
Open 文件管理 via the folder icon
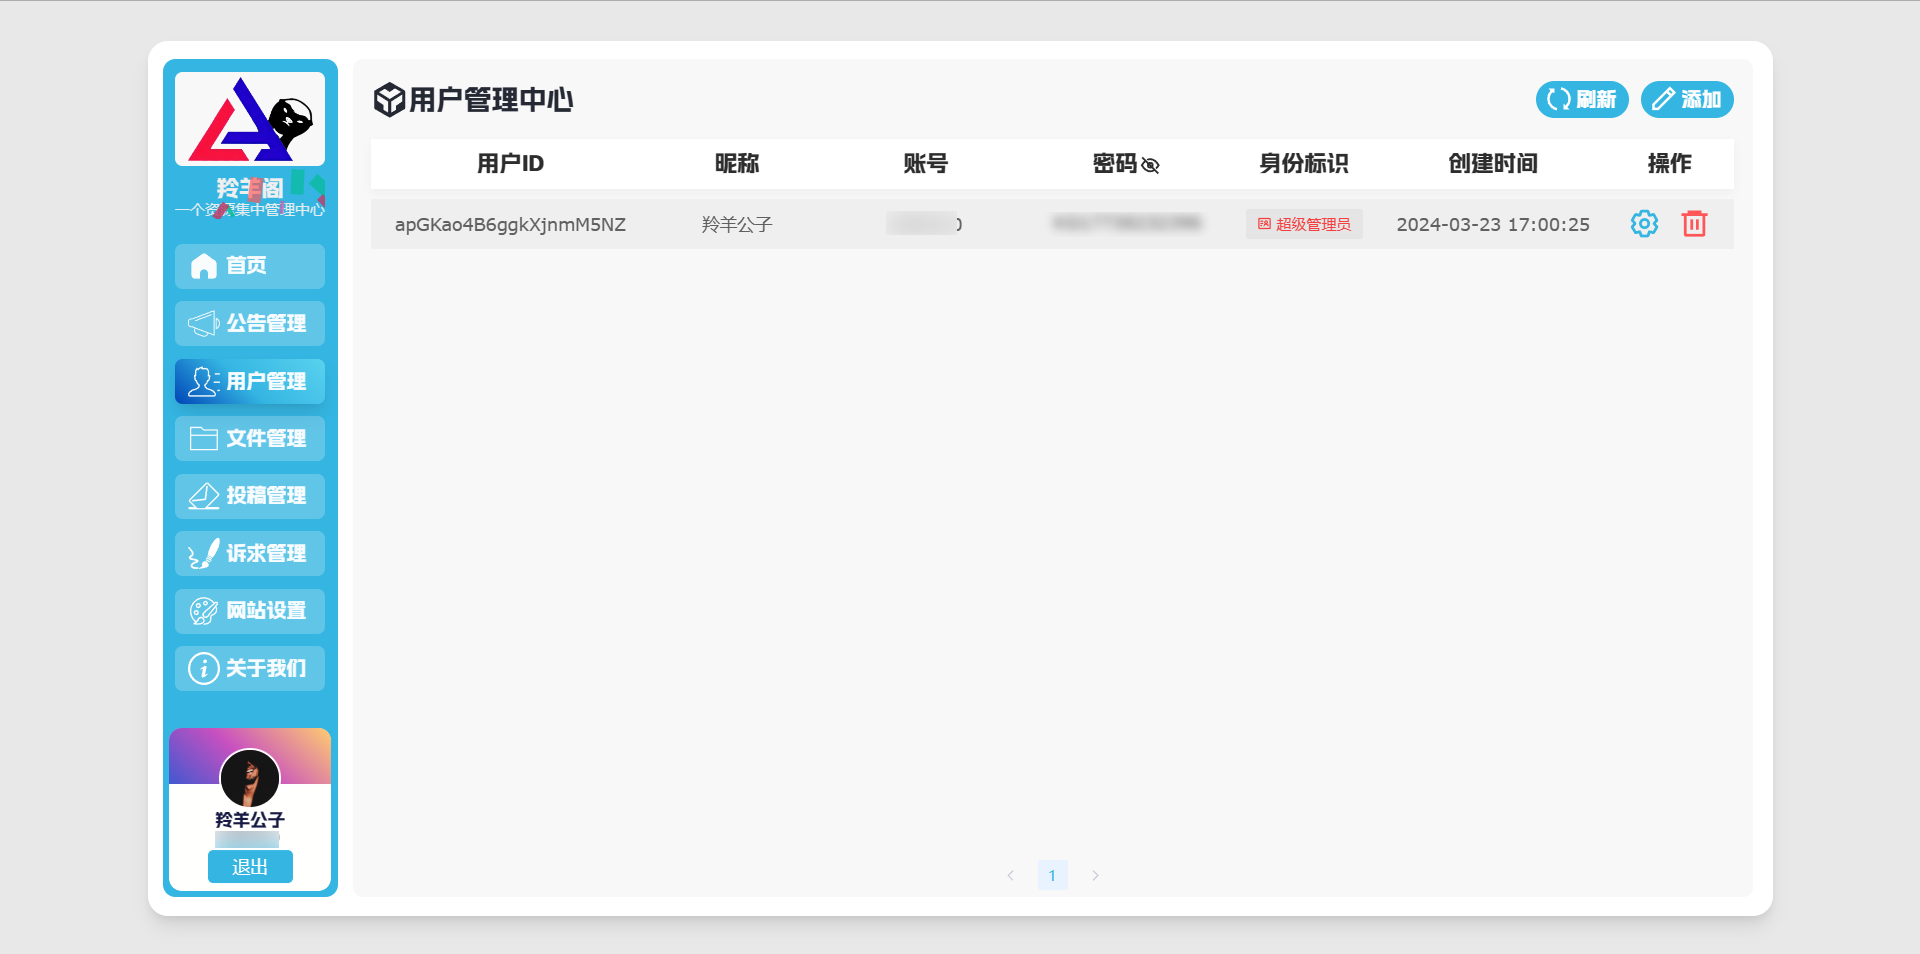point(203,438)
